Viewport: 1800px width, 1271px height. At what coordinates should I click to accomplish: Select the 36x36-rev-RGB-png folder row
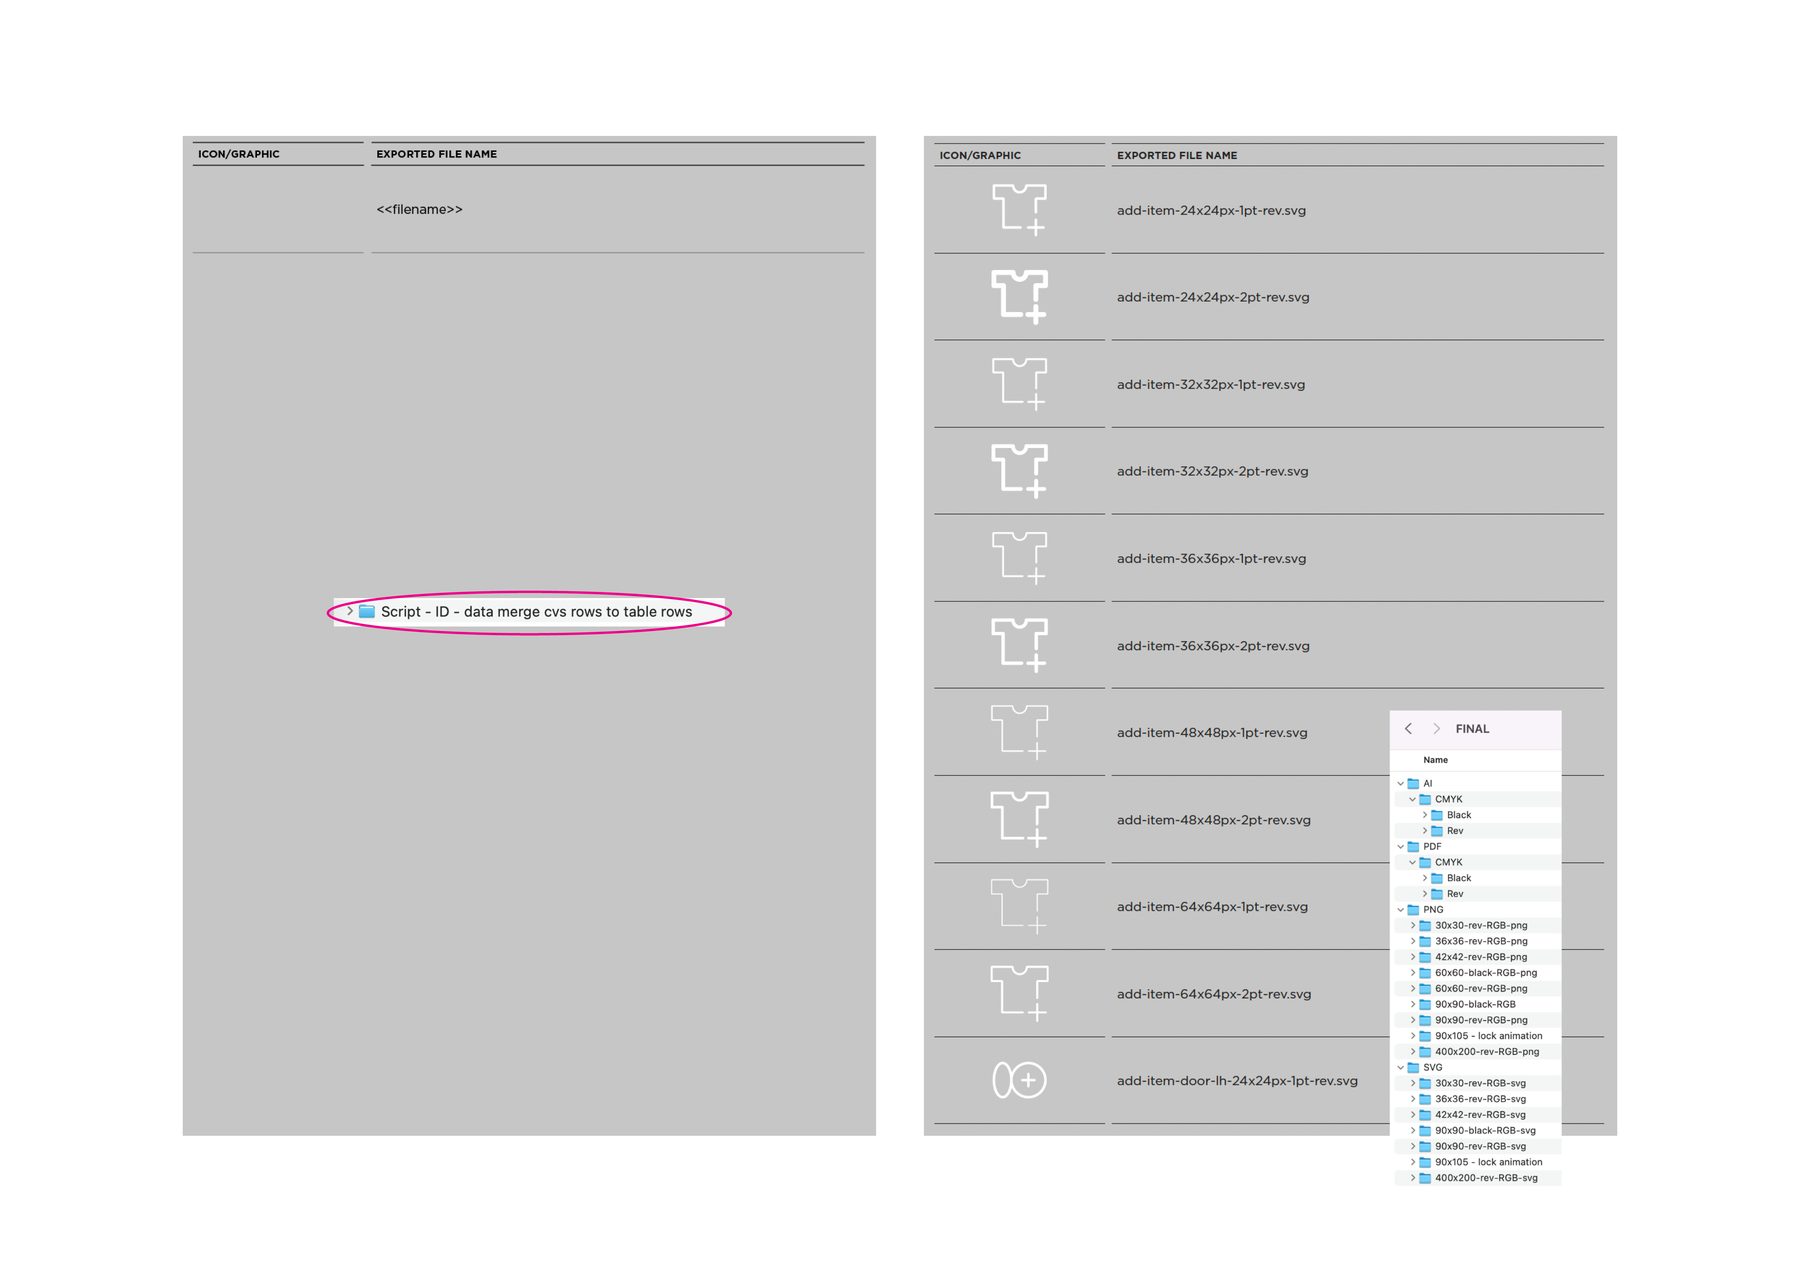pyautogui.click(x=1476, y=942)
